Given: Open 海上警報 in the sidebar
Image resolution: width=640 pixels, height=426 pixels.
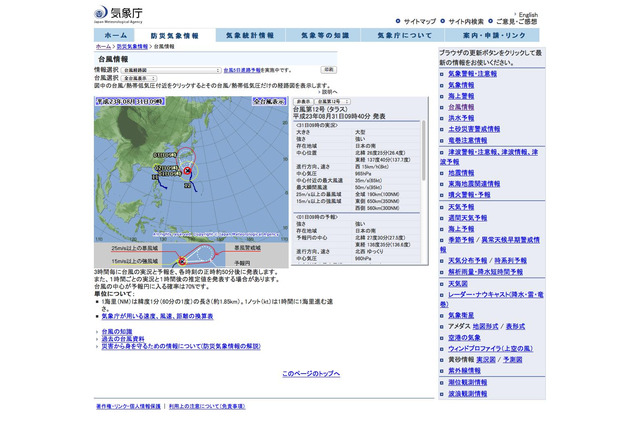Looking at the screenshot, I should (x=461, y=96).
